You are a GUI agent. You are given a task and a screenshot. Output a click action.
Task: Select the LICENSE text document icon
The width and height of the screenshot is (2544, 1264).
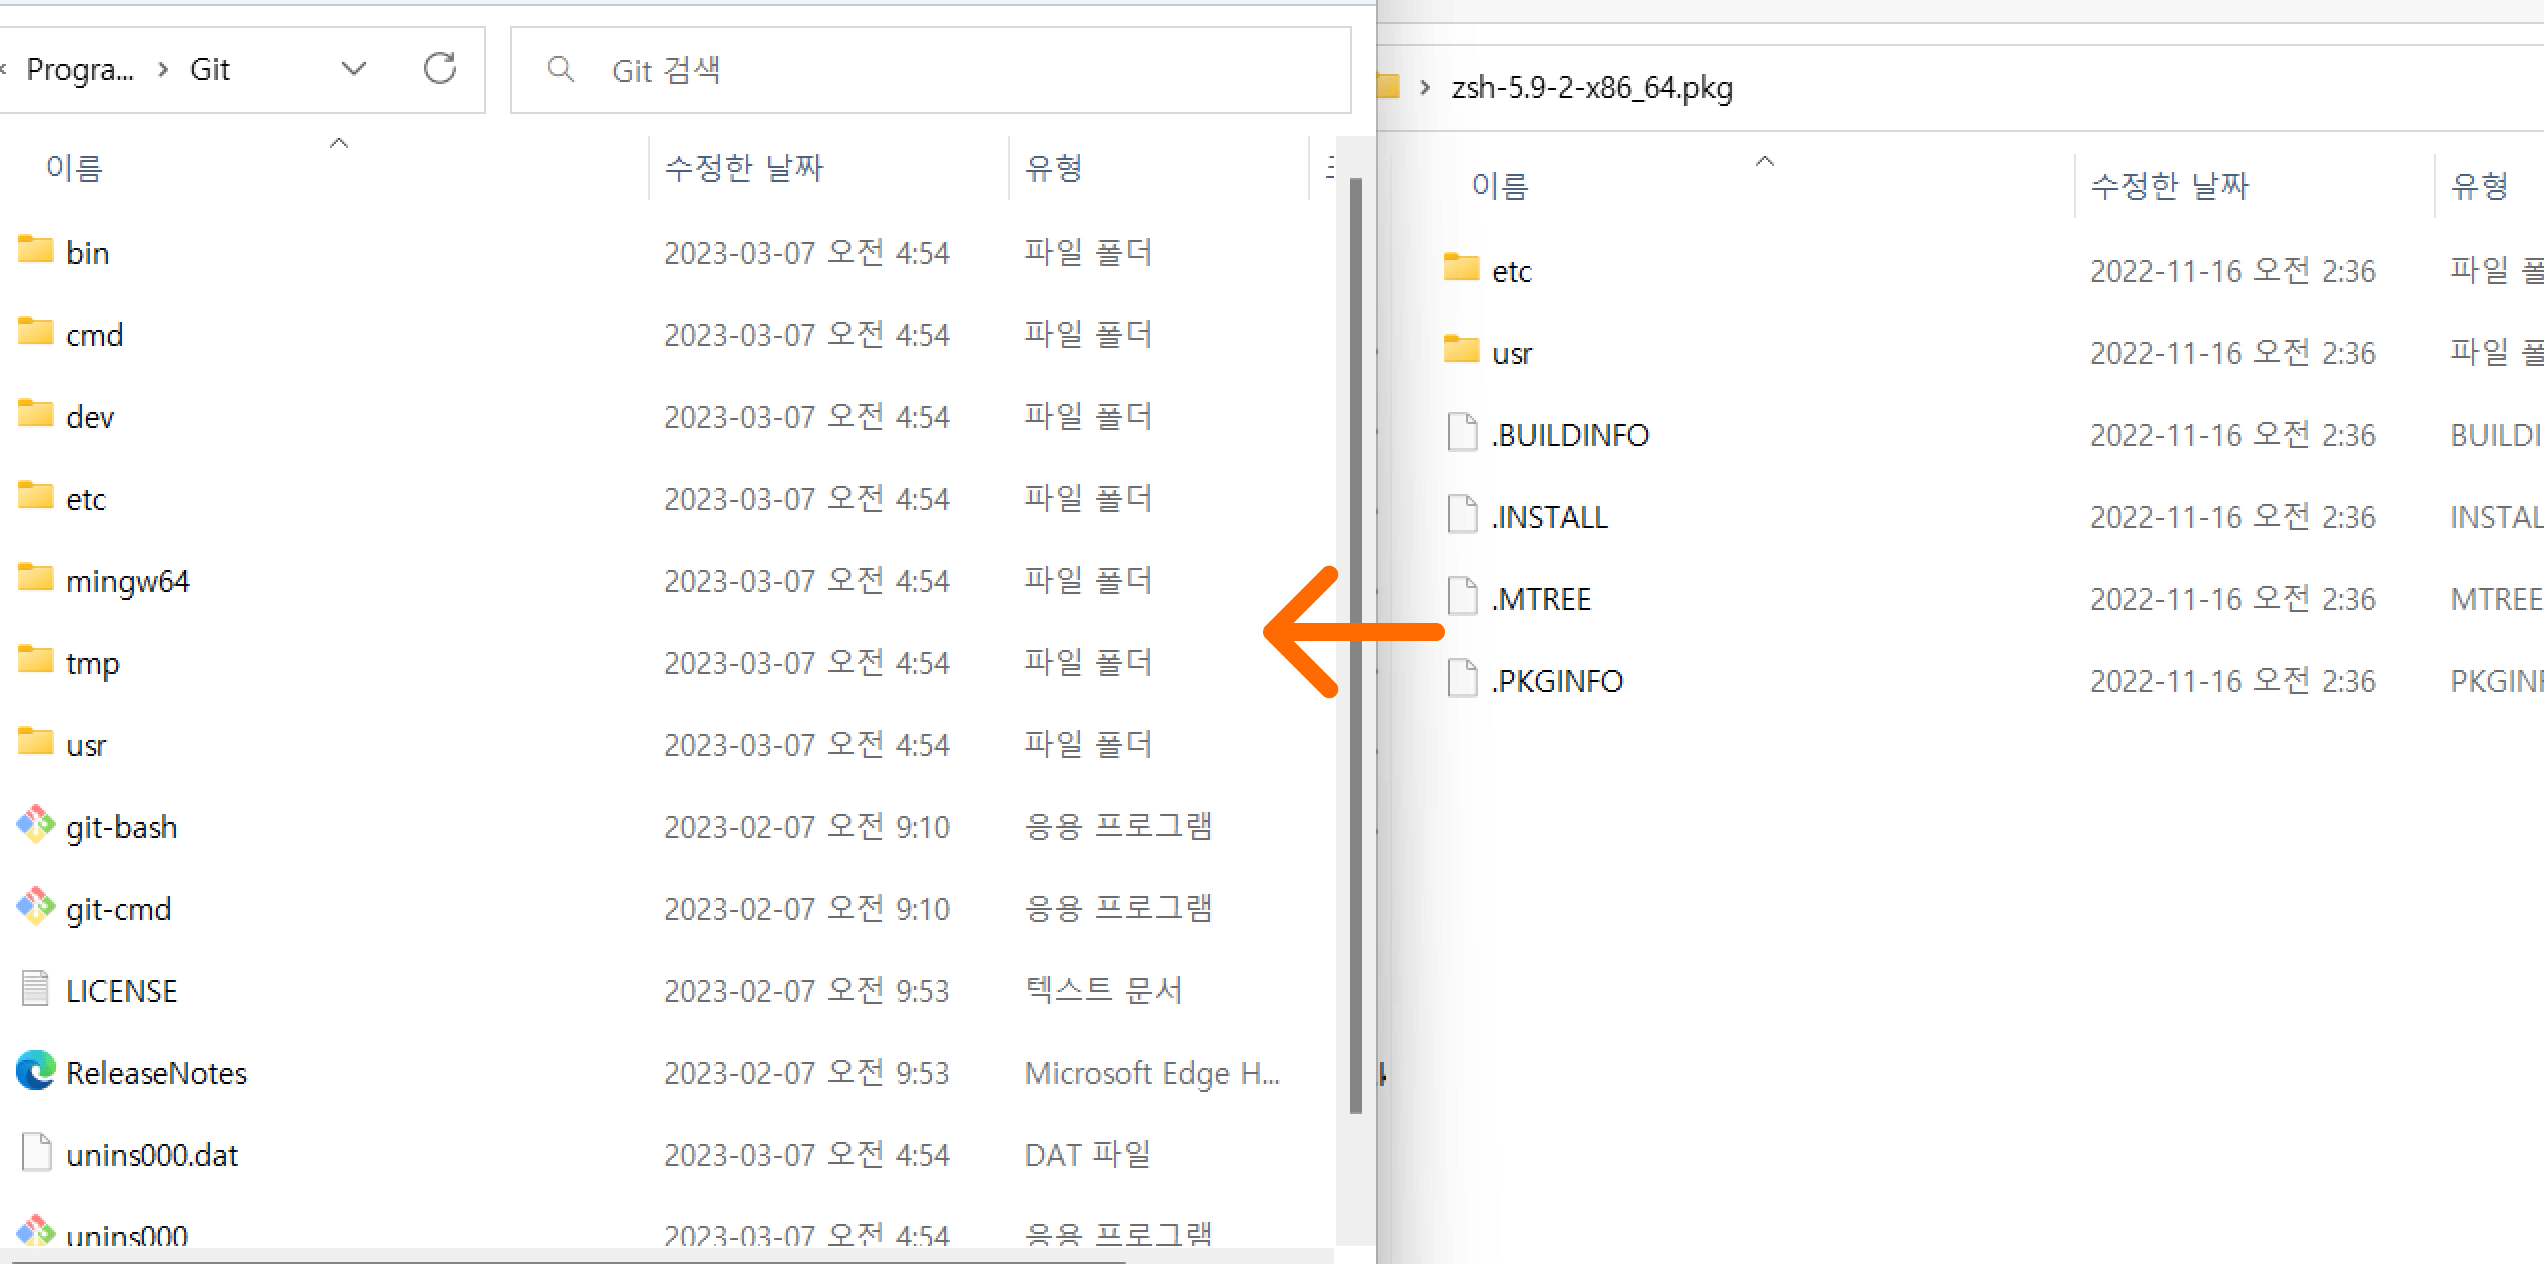[x=35, y=988]
